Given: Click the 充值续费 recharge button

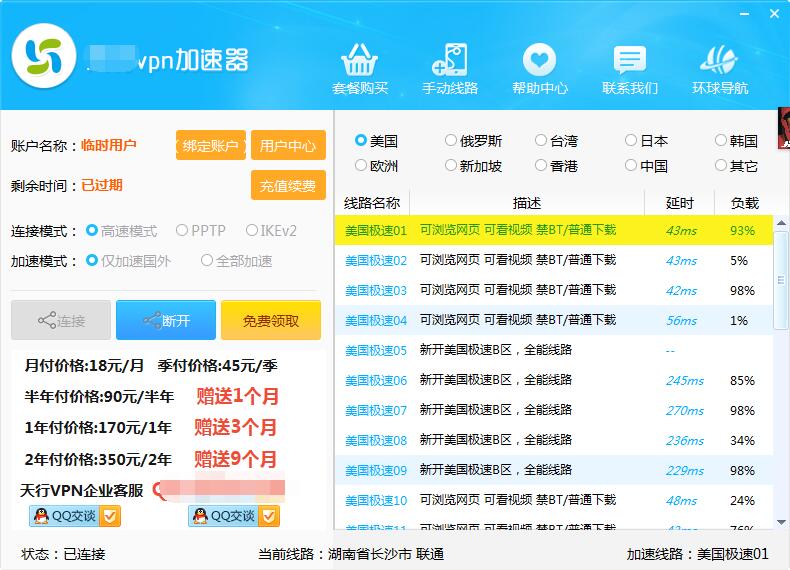Looking at the screenshot, I should tap(288, 186).
